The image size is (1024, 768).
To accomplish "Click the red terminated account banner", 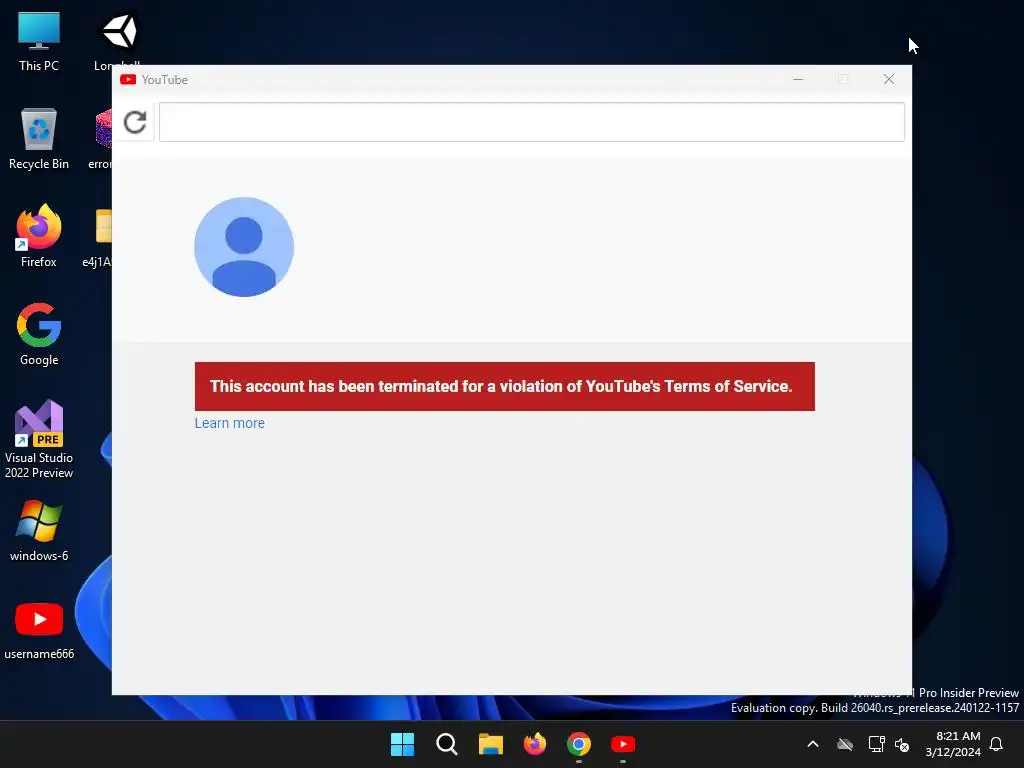I will 505,387.
